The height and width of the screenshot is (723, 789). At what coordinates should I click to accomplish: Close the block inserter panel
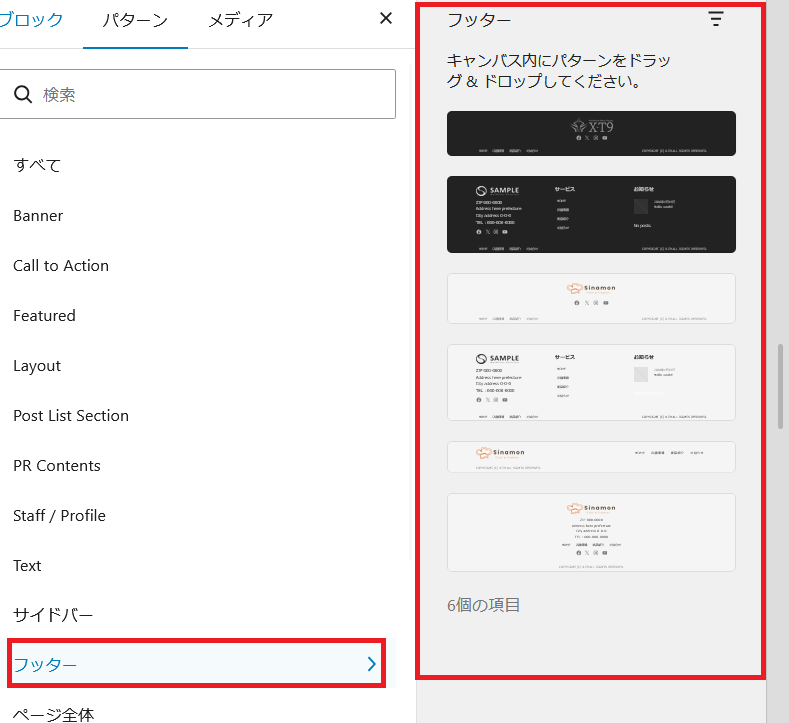coord(386,19)
